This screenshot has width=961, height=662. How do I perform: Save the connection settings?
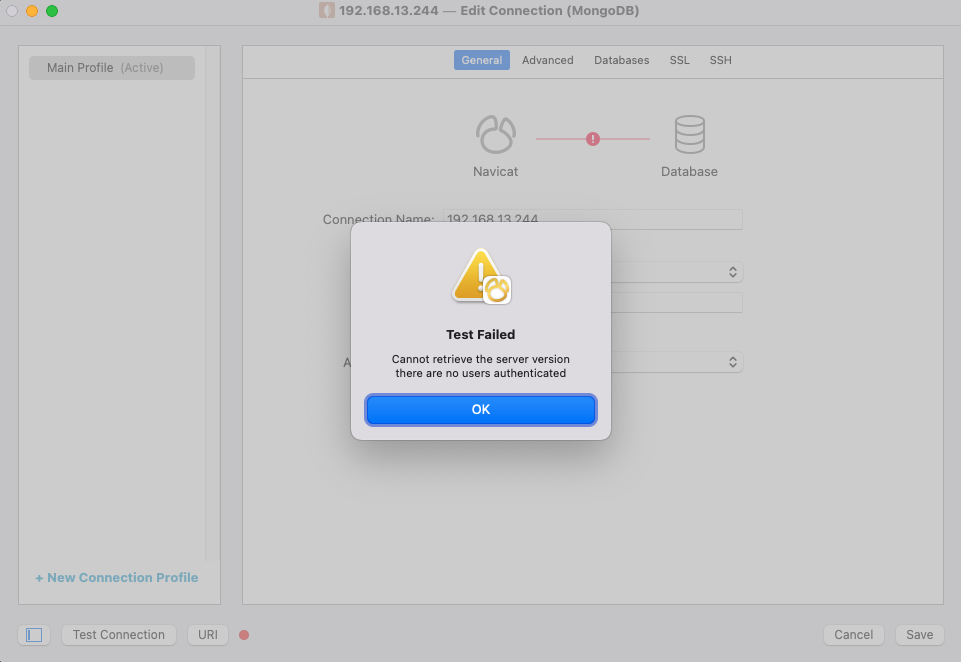point(919,635)
